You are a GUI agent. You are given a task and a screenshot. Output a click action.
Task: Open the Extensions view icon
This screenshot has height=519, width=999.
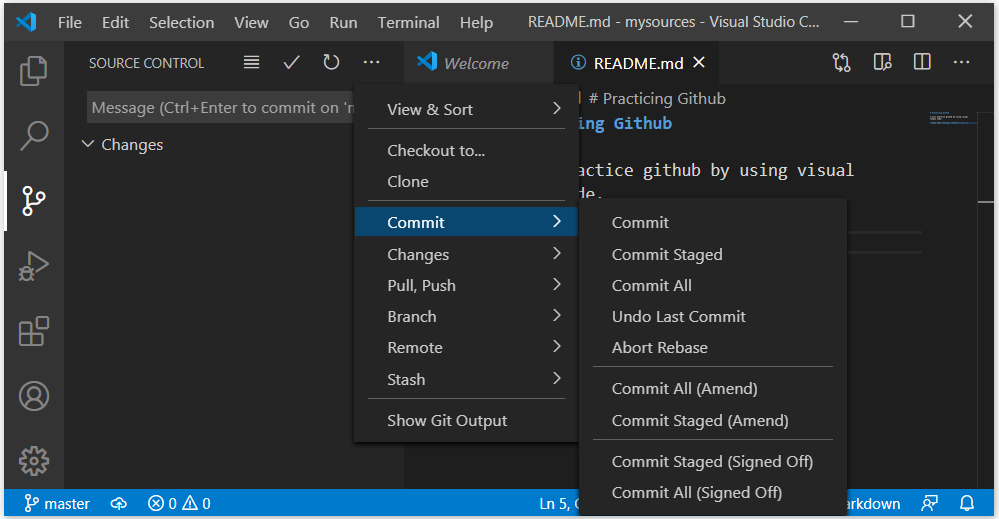tap(34, 331)
